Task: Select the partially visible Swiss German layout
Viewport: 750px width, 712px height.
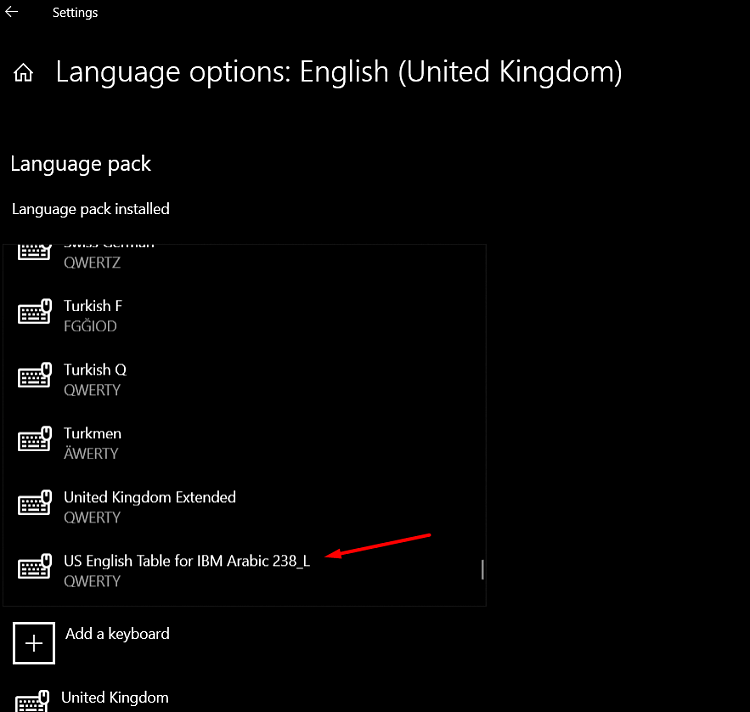Action: click(x=108, y=252)
